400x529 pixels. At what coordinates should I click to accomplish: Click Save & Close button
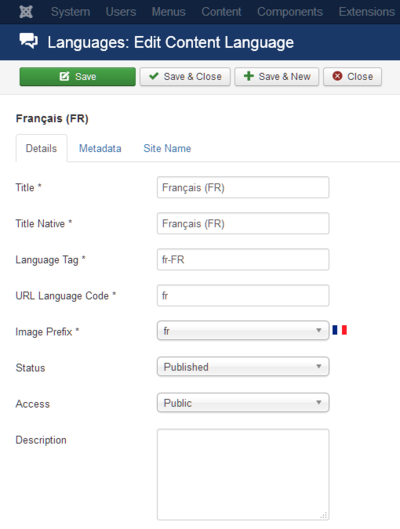[185, 77]
